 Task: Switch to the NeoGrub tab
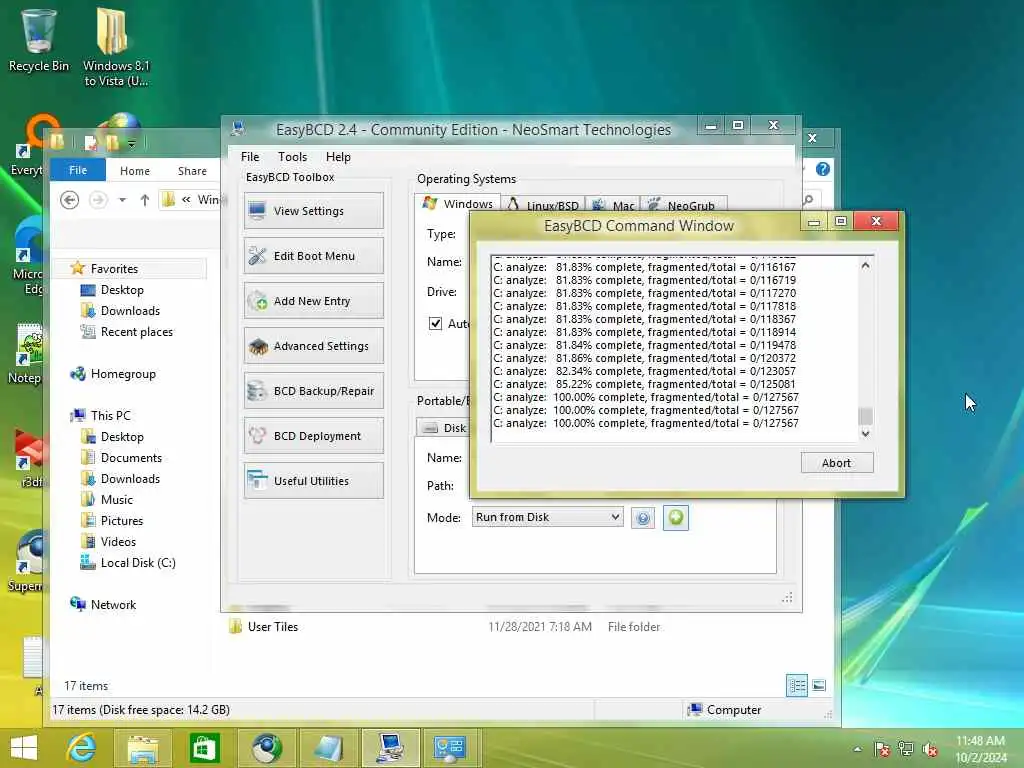click(x=682, y=205)
